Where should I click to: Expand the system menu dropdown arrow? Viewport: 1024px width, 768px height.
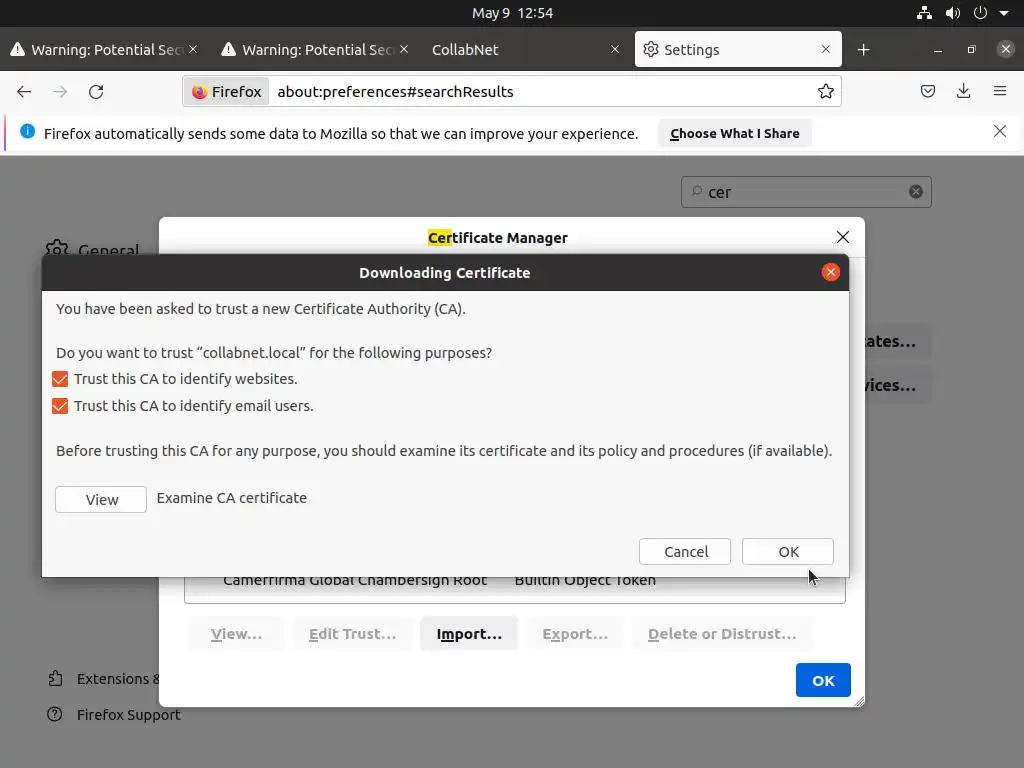click(x=1004, y=13)
